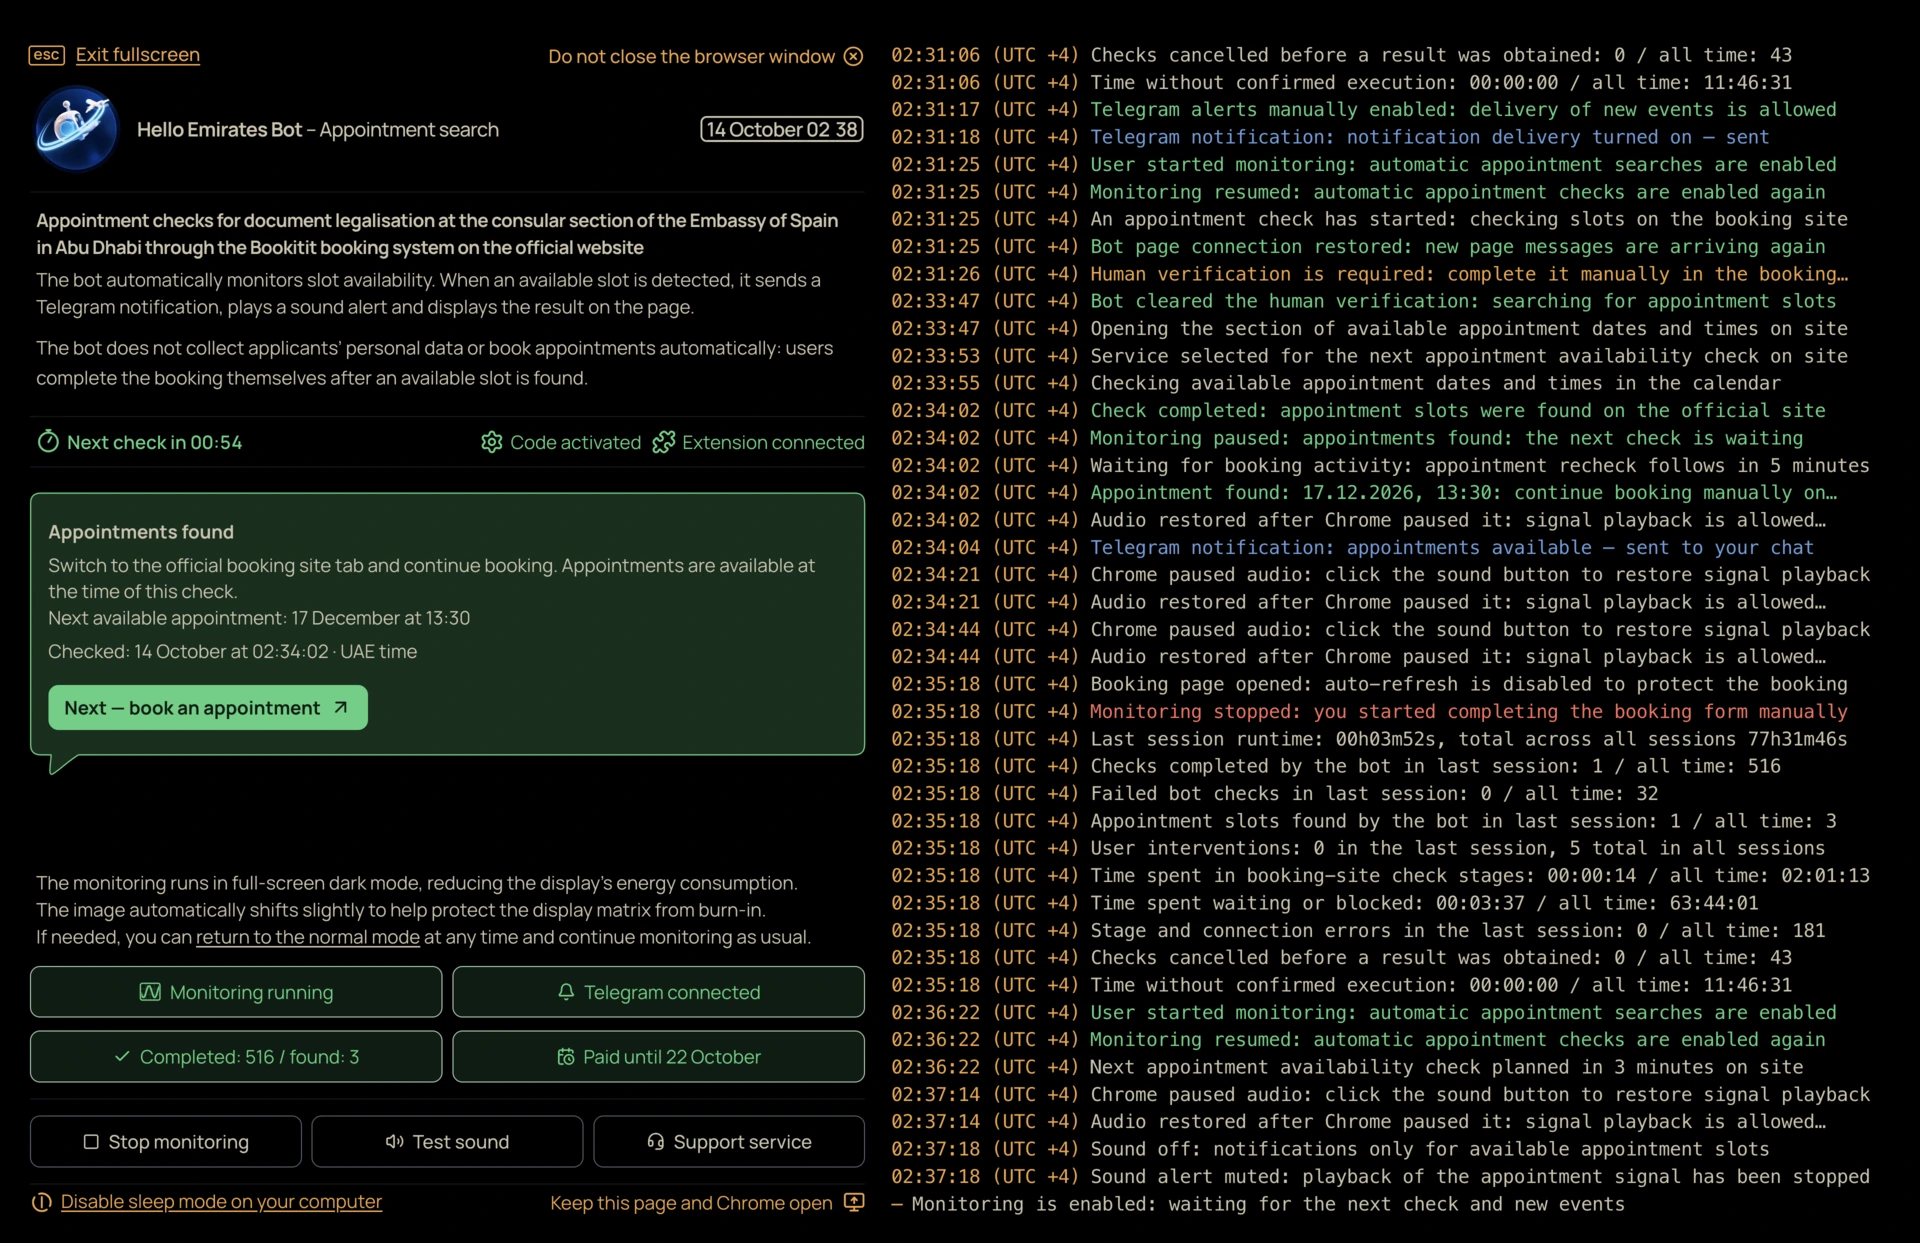Open return to the normal mode link
1920x1243 pixels.
point(308,937)
